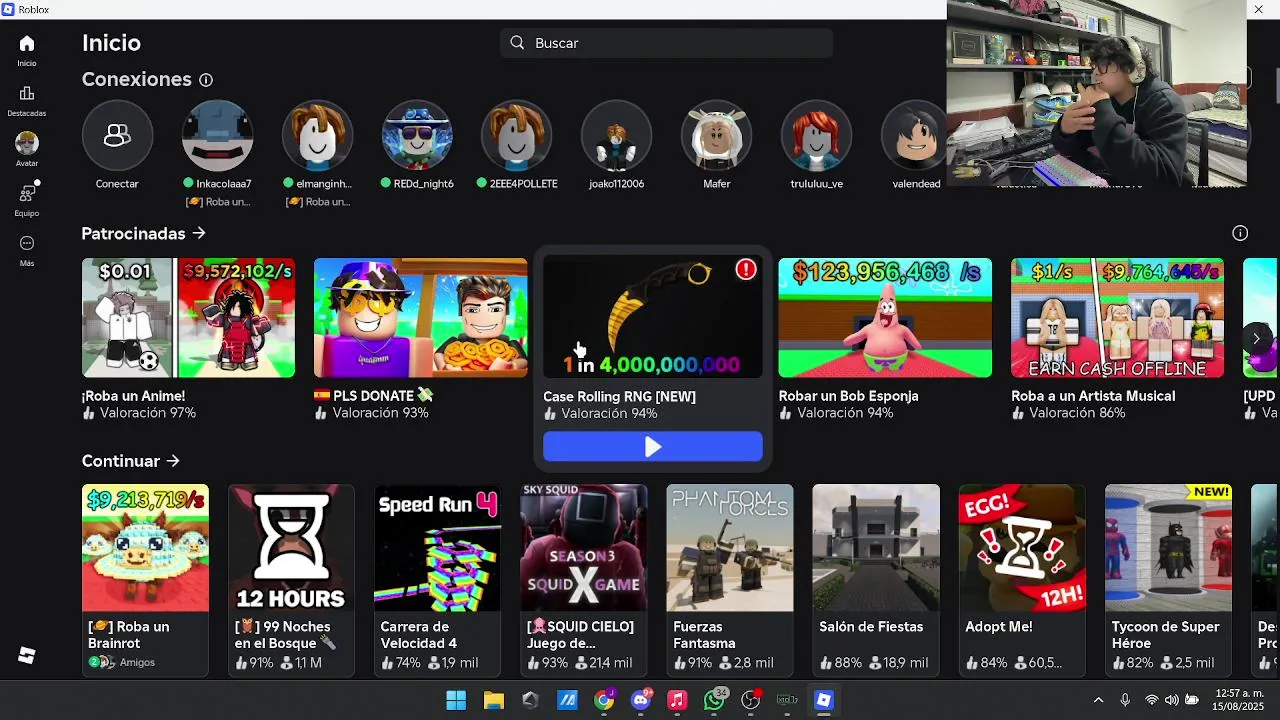
Task: Click the info icon beside Patrocinadas row
Action: point(1240,233)
